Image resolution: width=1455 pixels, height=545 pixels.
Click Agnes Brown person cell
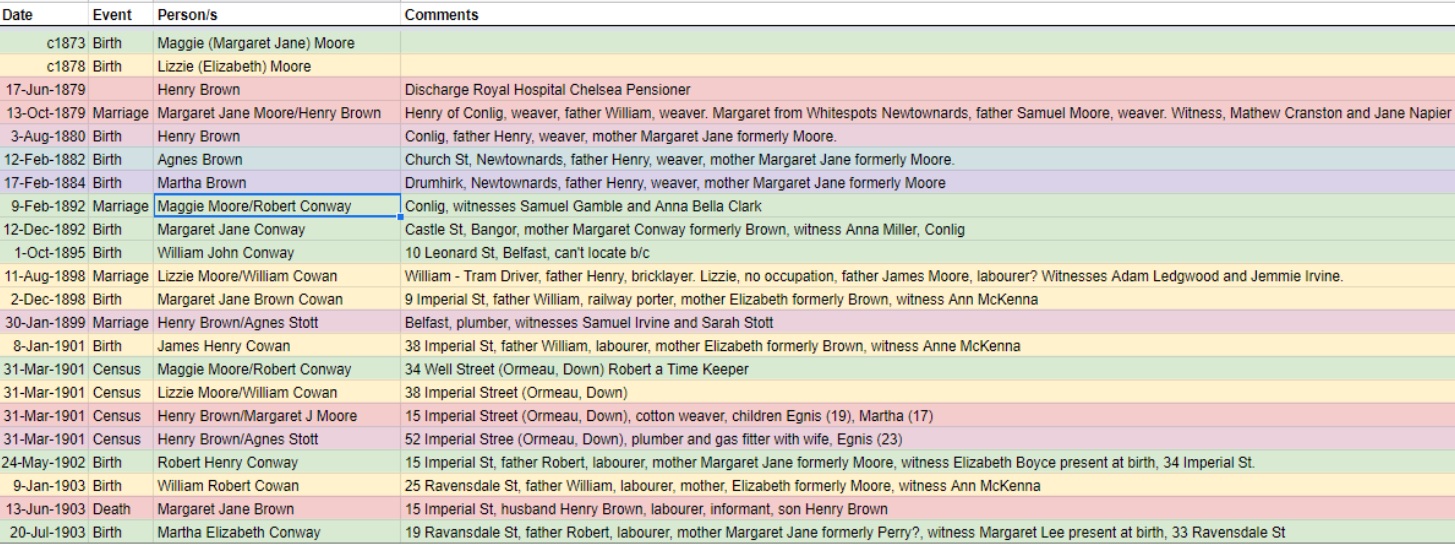pyautogui.click(x=277, y=160)
